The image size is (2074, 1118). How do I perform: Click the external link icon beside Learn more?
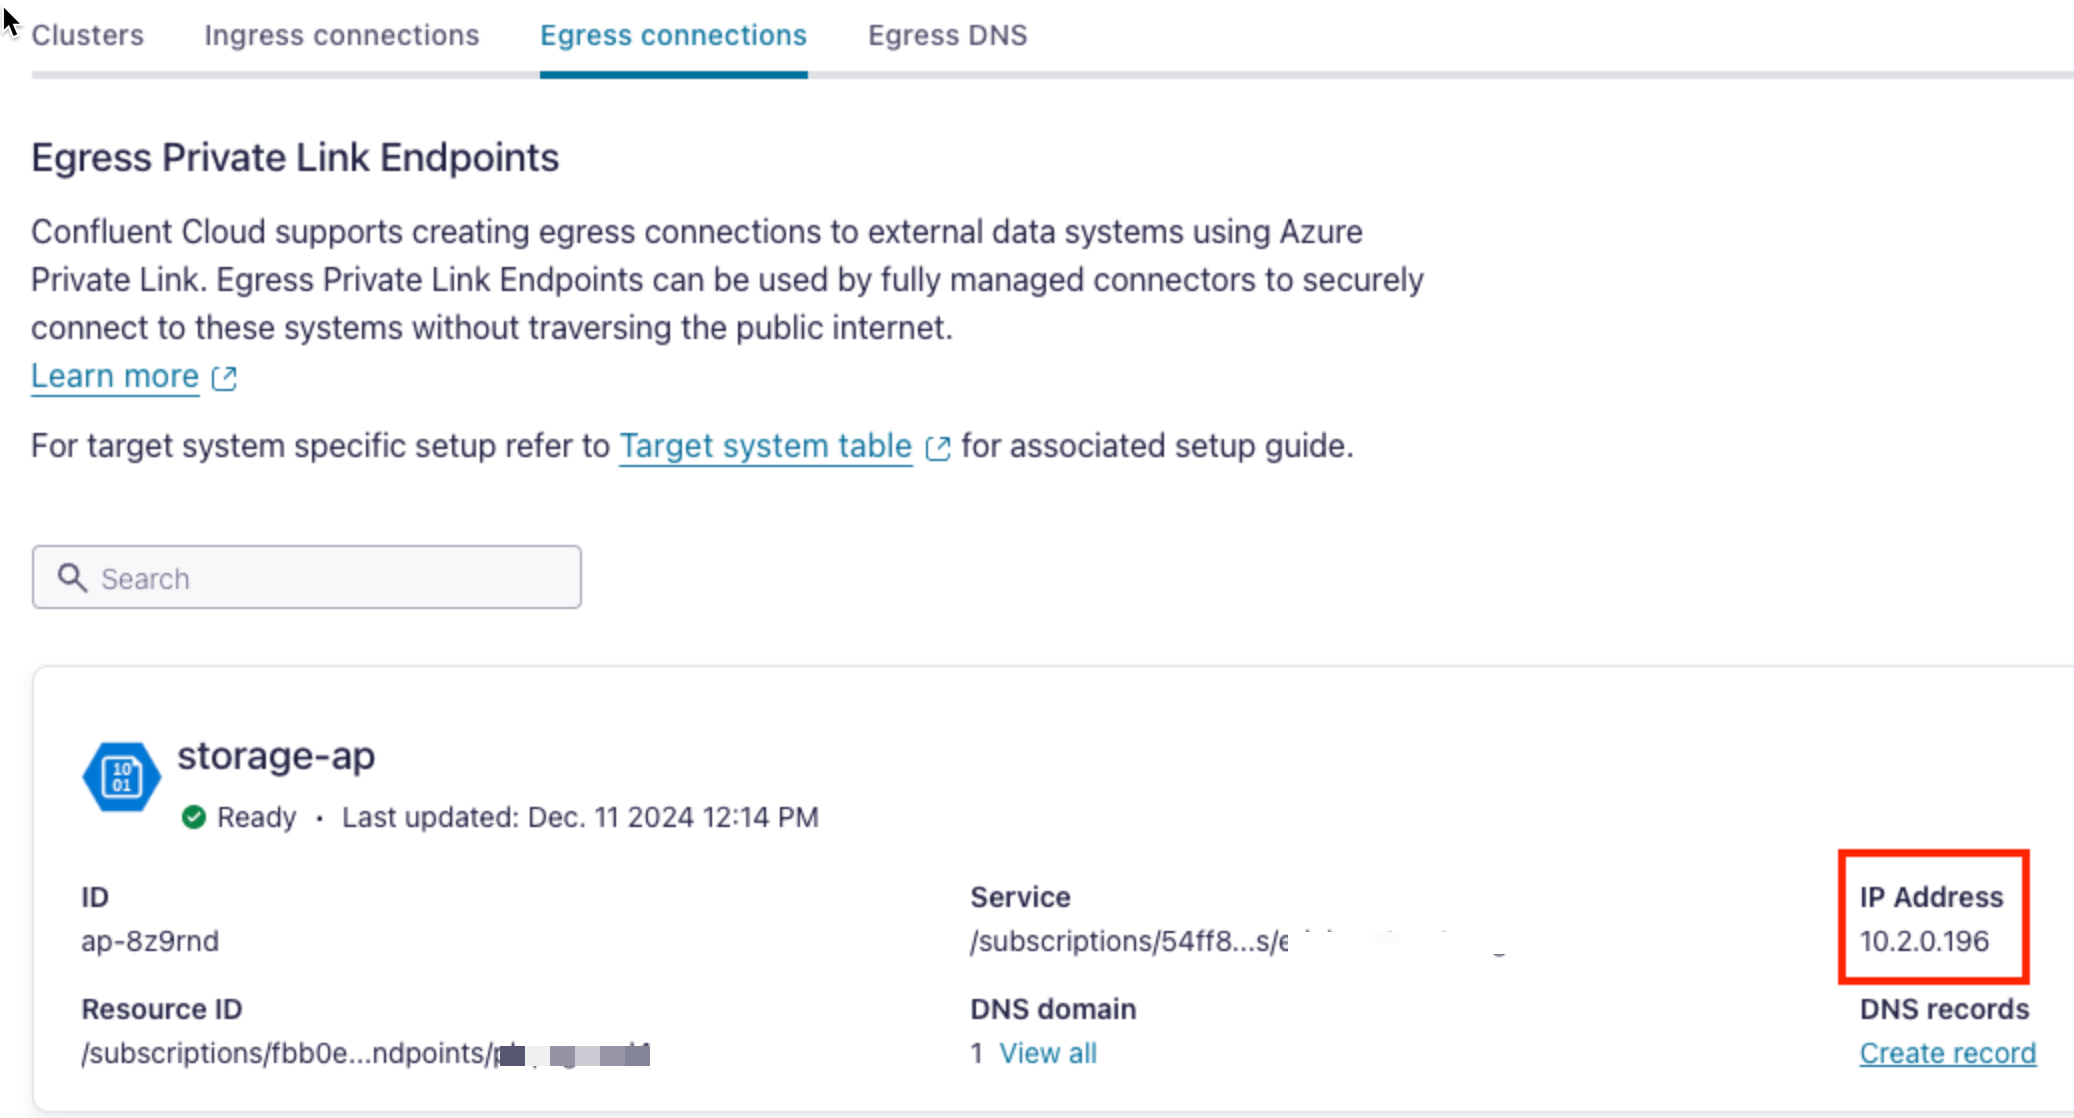pyautogui.click(x=224, y=377)
